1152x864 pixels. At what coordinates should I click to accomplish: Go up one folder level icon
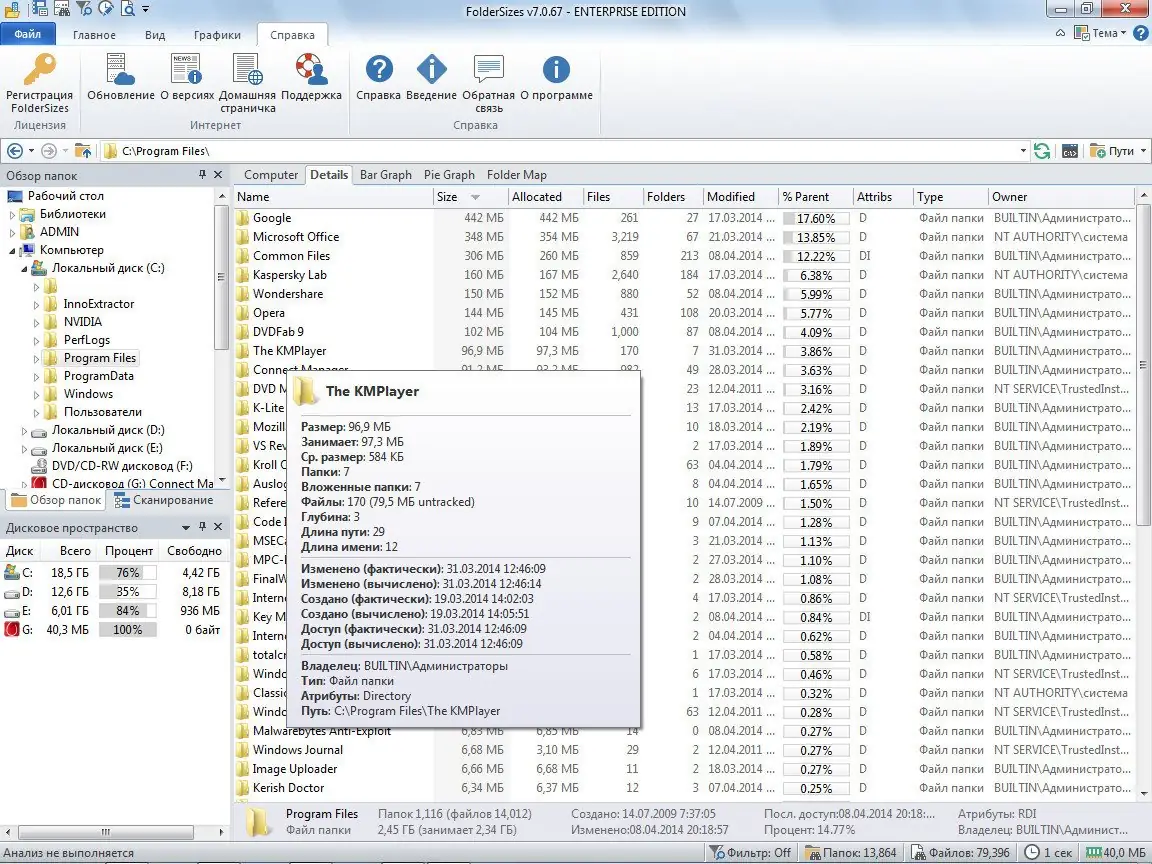[x=83, y=151]
